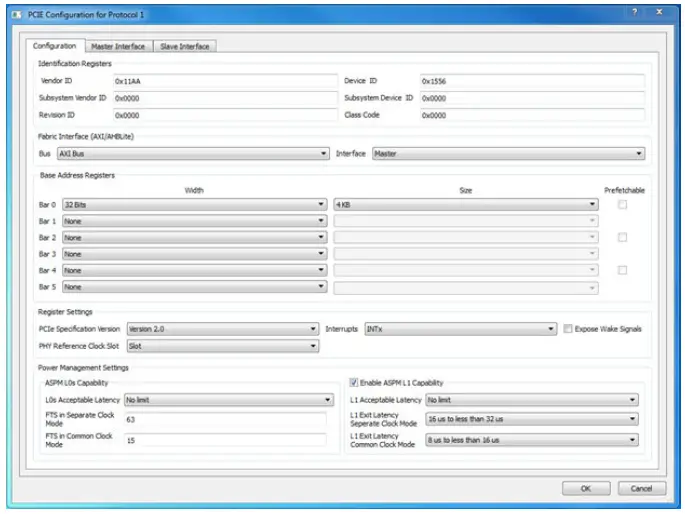The width and height of the screenshot is (685, 514).
Task: Open the PHY Reference Clock Slot dropdown
Action: [222, 346]
